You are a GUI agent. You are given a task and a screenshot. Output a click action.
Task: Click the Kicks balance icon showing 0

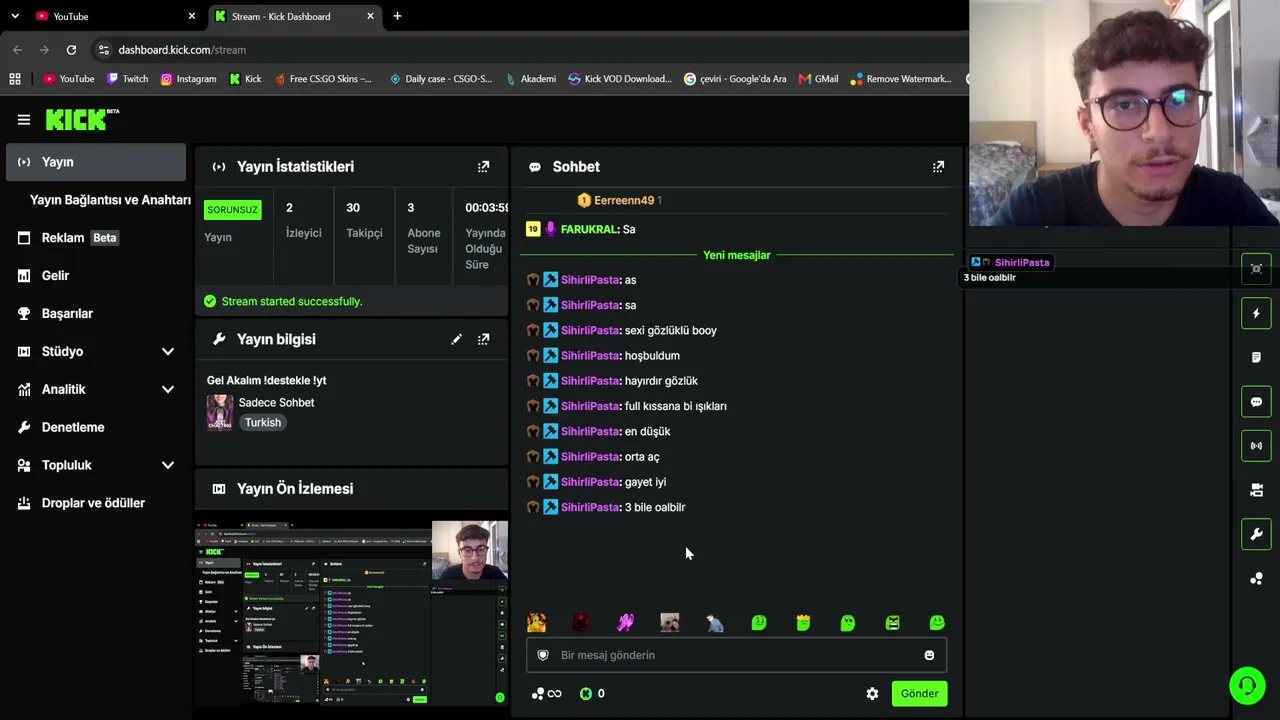(x=586, y=694)
